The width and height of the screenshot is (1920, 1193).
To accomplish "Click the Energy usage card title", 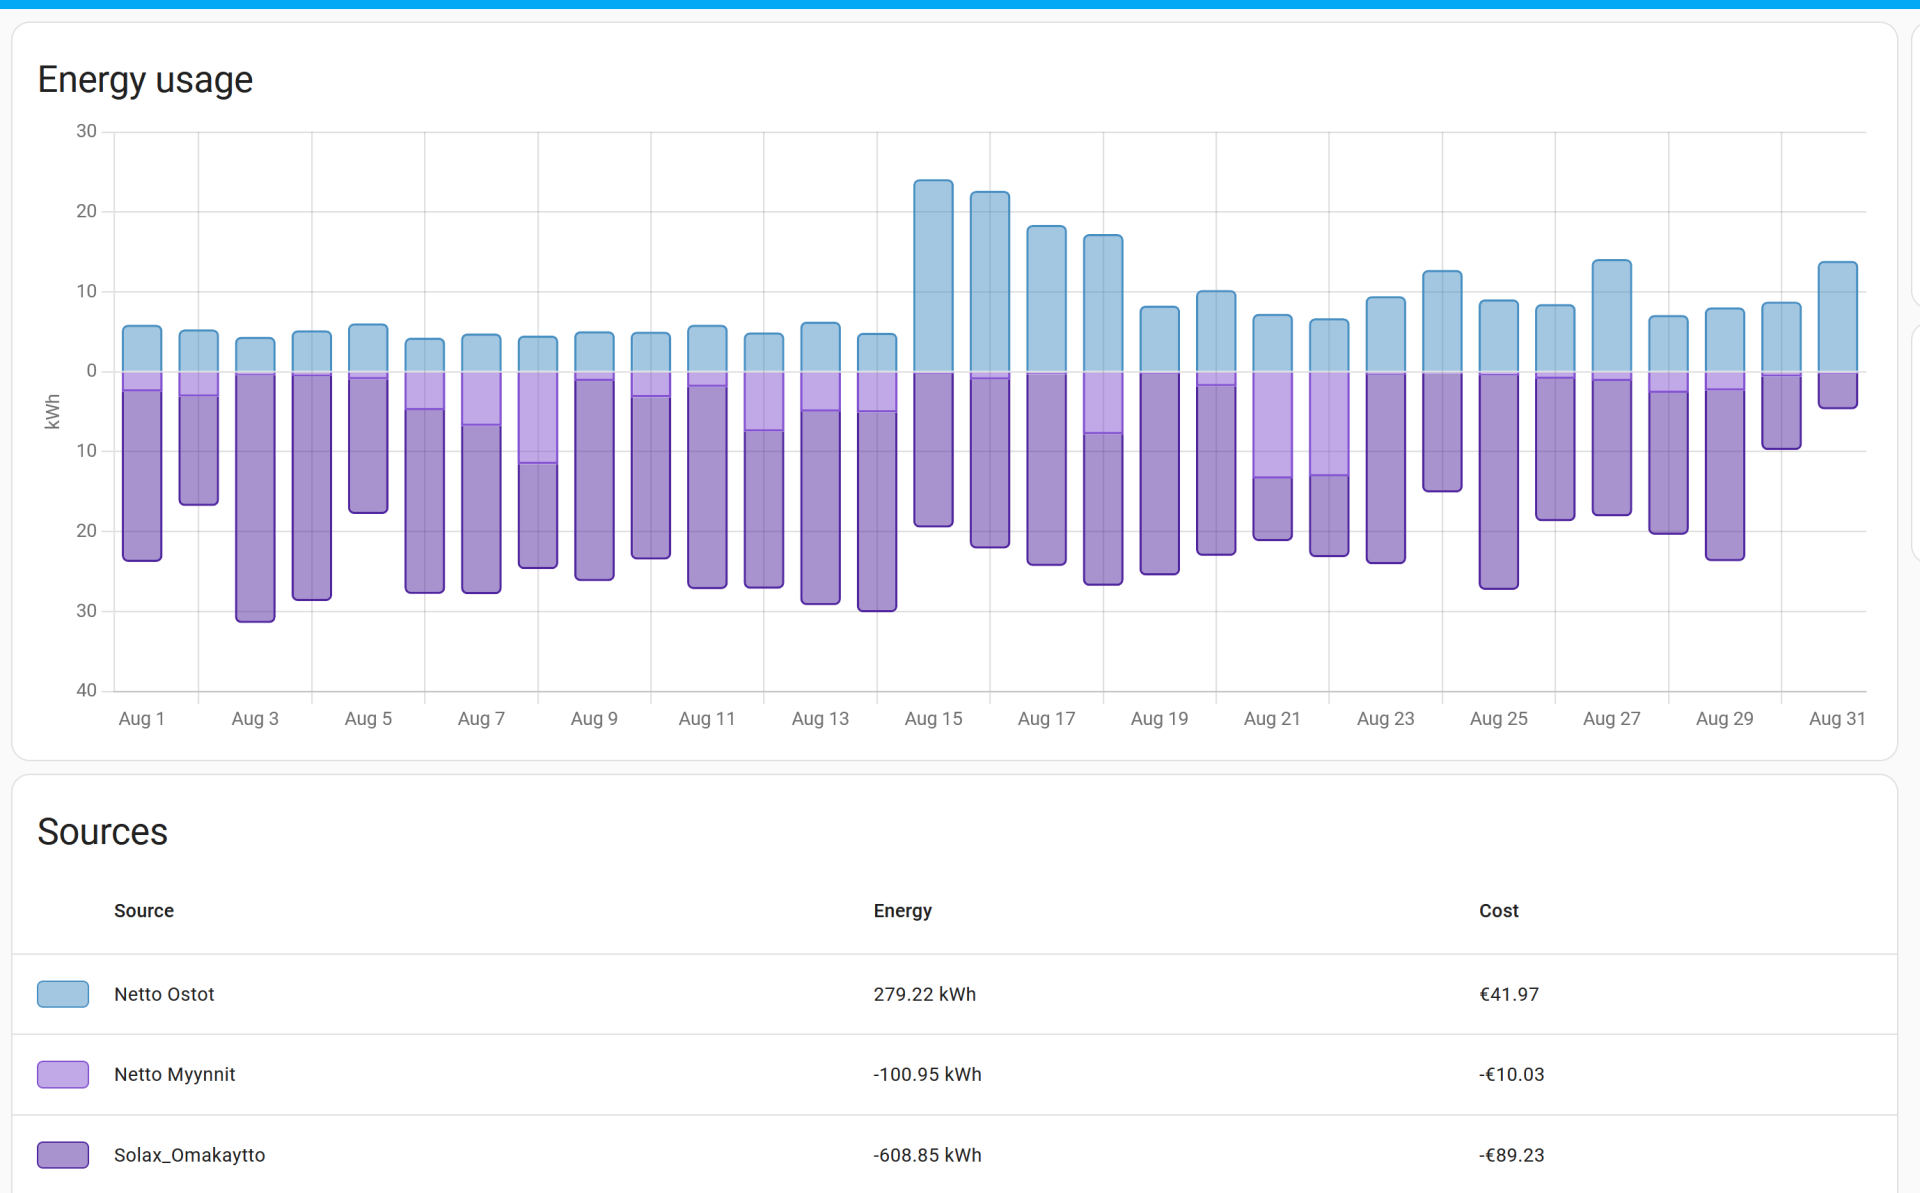I will 145,80.
